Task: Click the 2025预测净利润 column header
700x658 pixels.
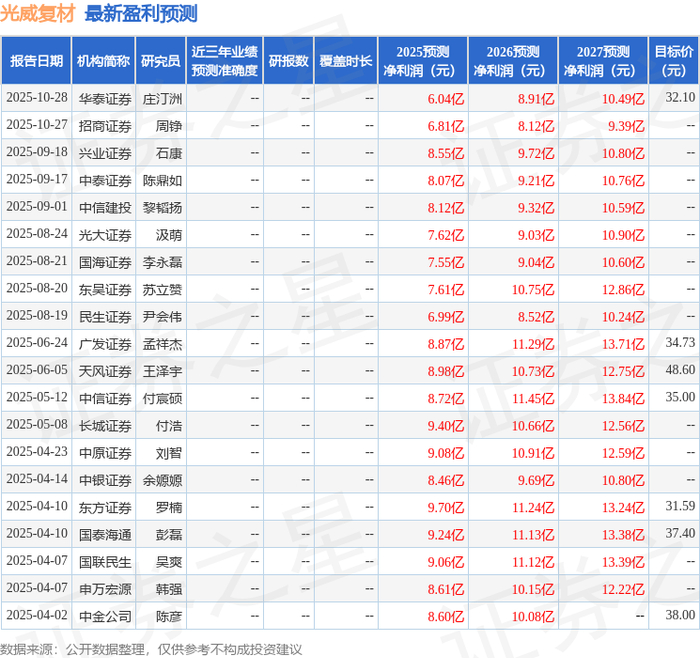Action: pos(423,61)
